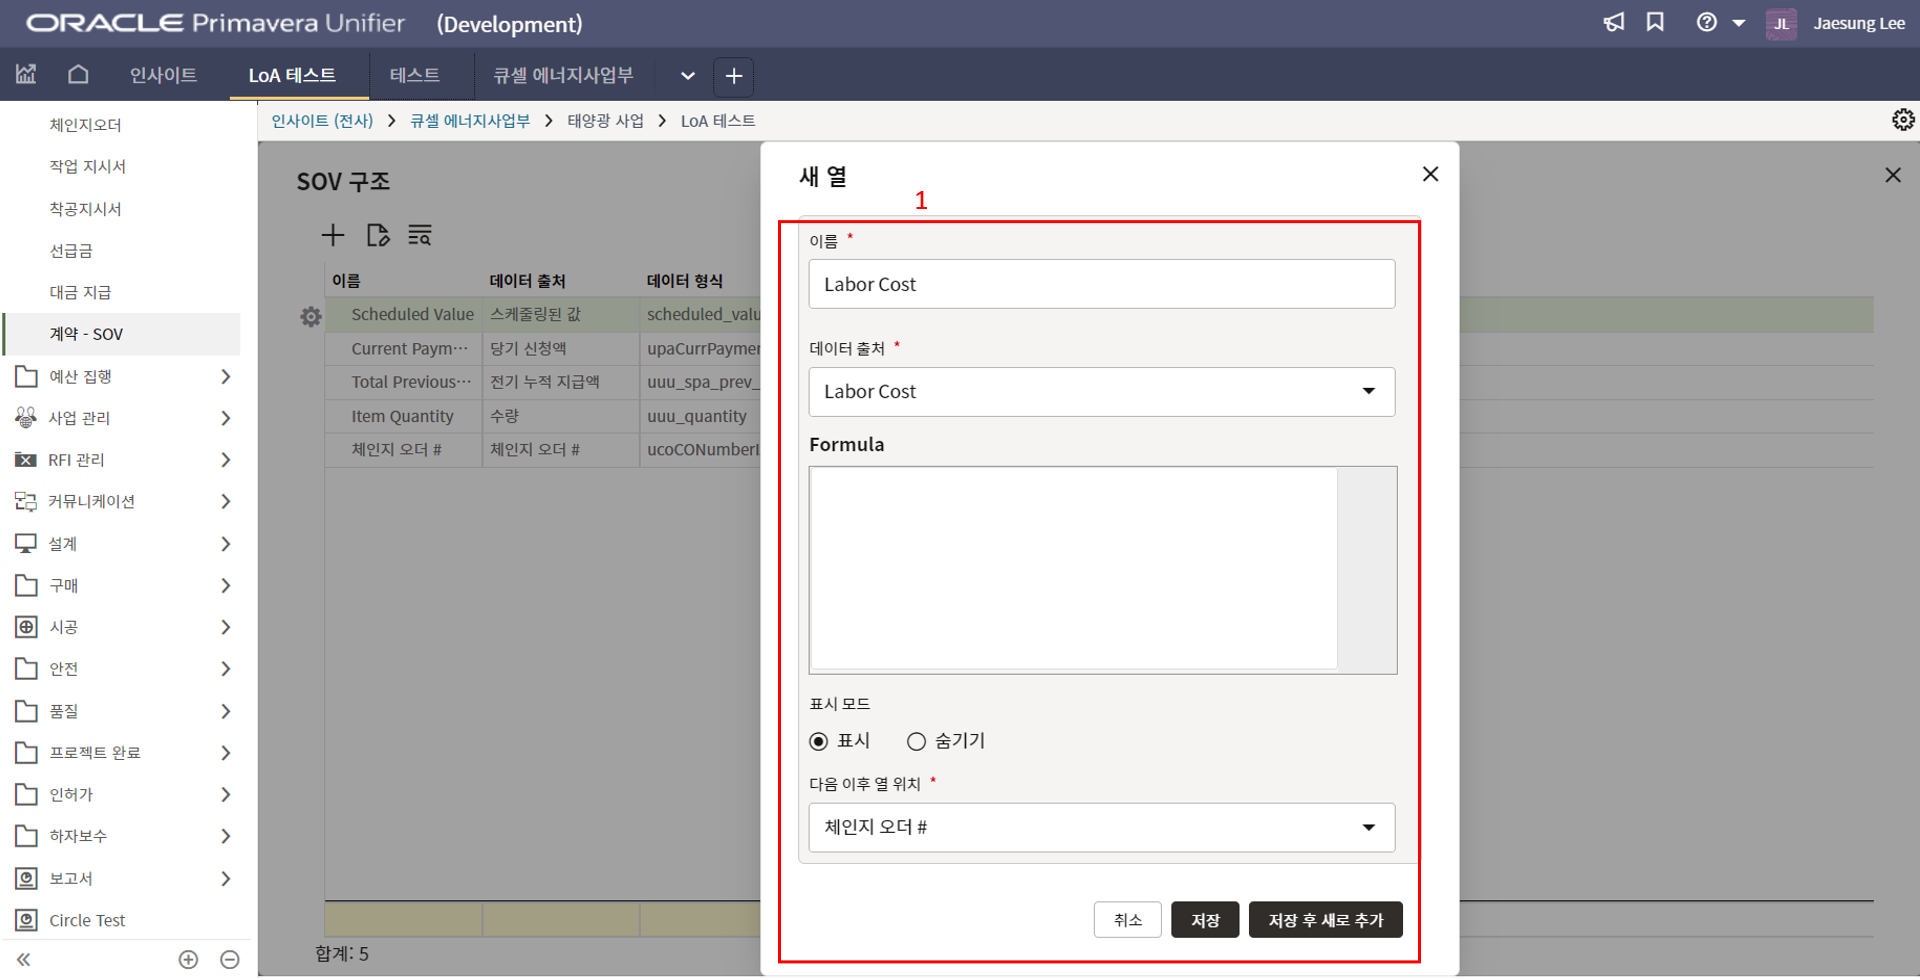Click the 저장 button

click(1204, 920)
